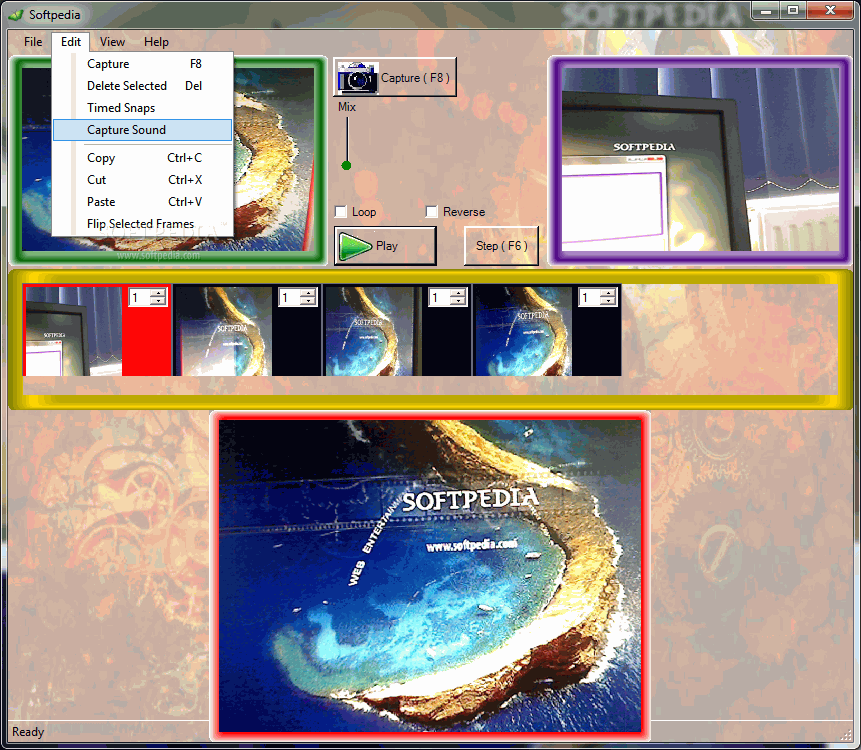Decrease second frame duration spinner

(x=309, y=301)
